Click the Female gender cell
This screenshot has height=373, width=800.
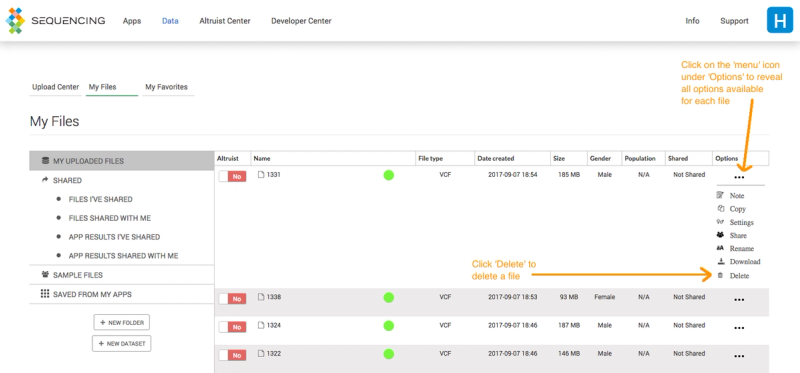pos(605,297)
